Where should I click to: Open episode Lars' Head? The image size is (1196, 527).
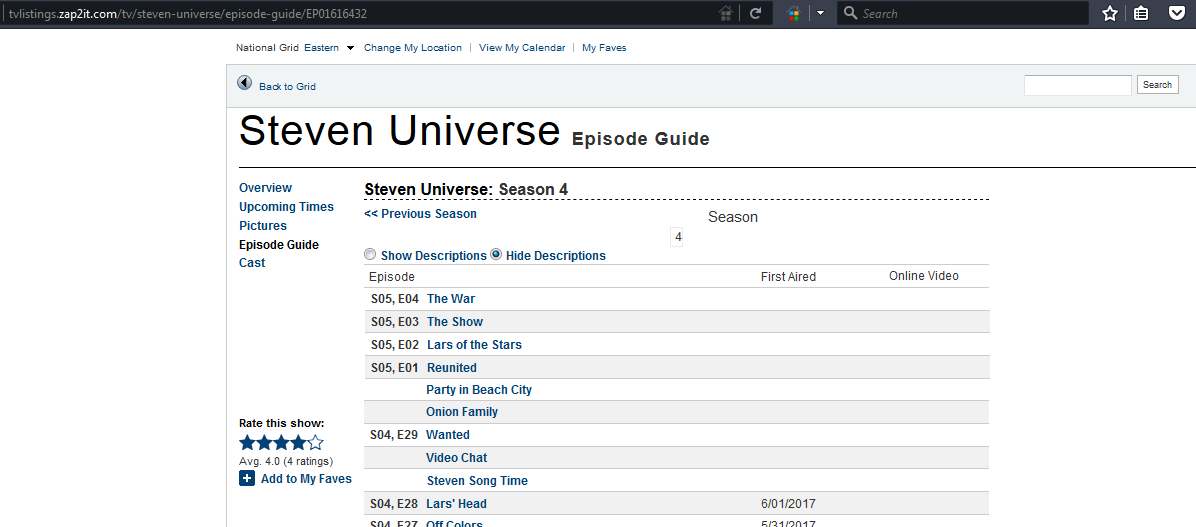[x=457, y=503]
